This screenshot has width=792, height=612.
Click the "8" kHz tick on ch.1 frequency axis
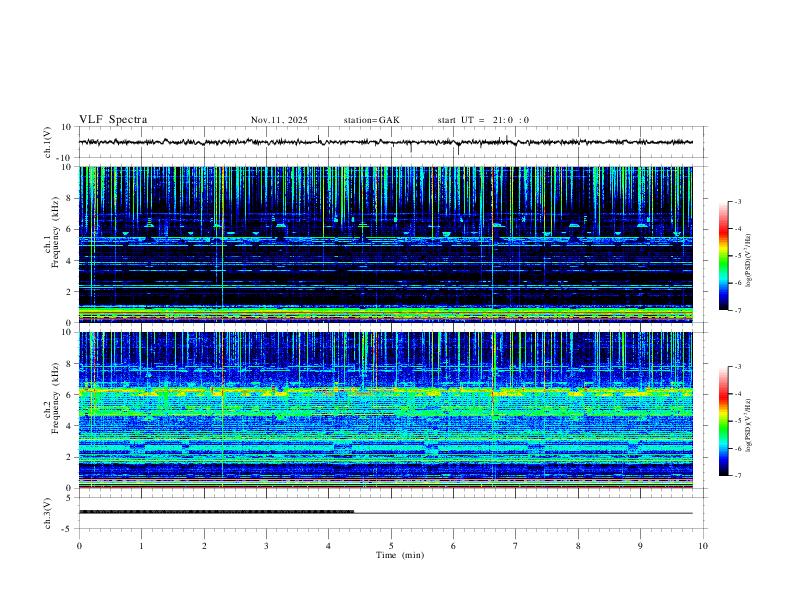tap(69, 198)
